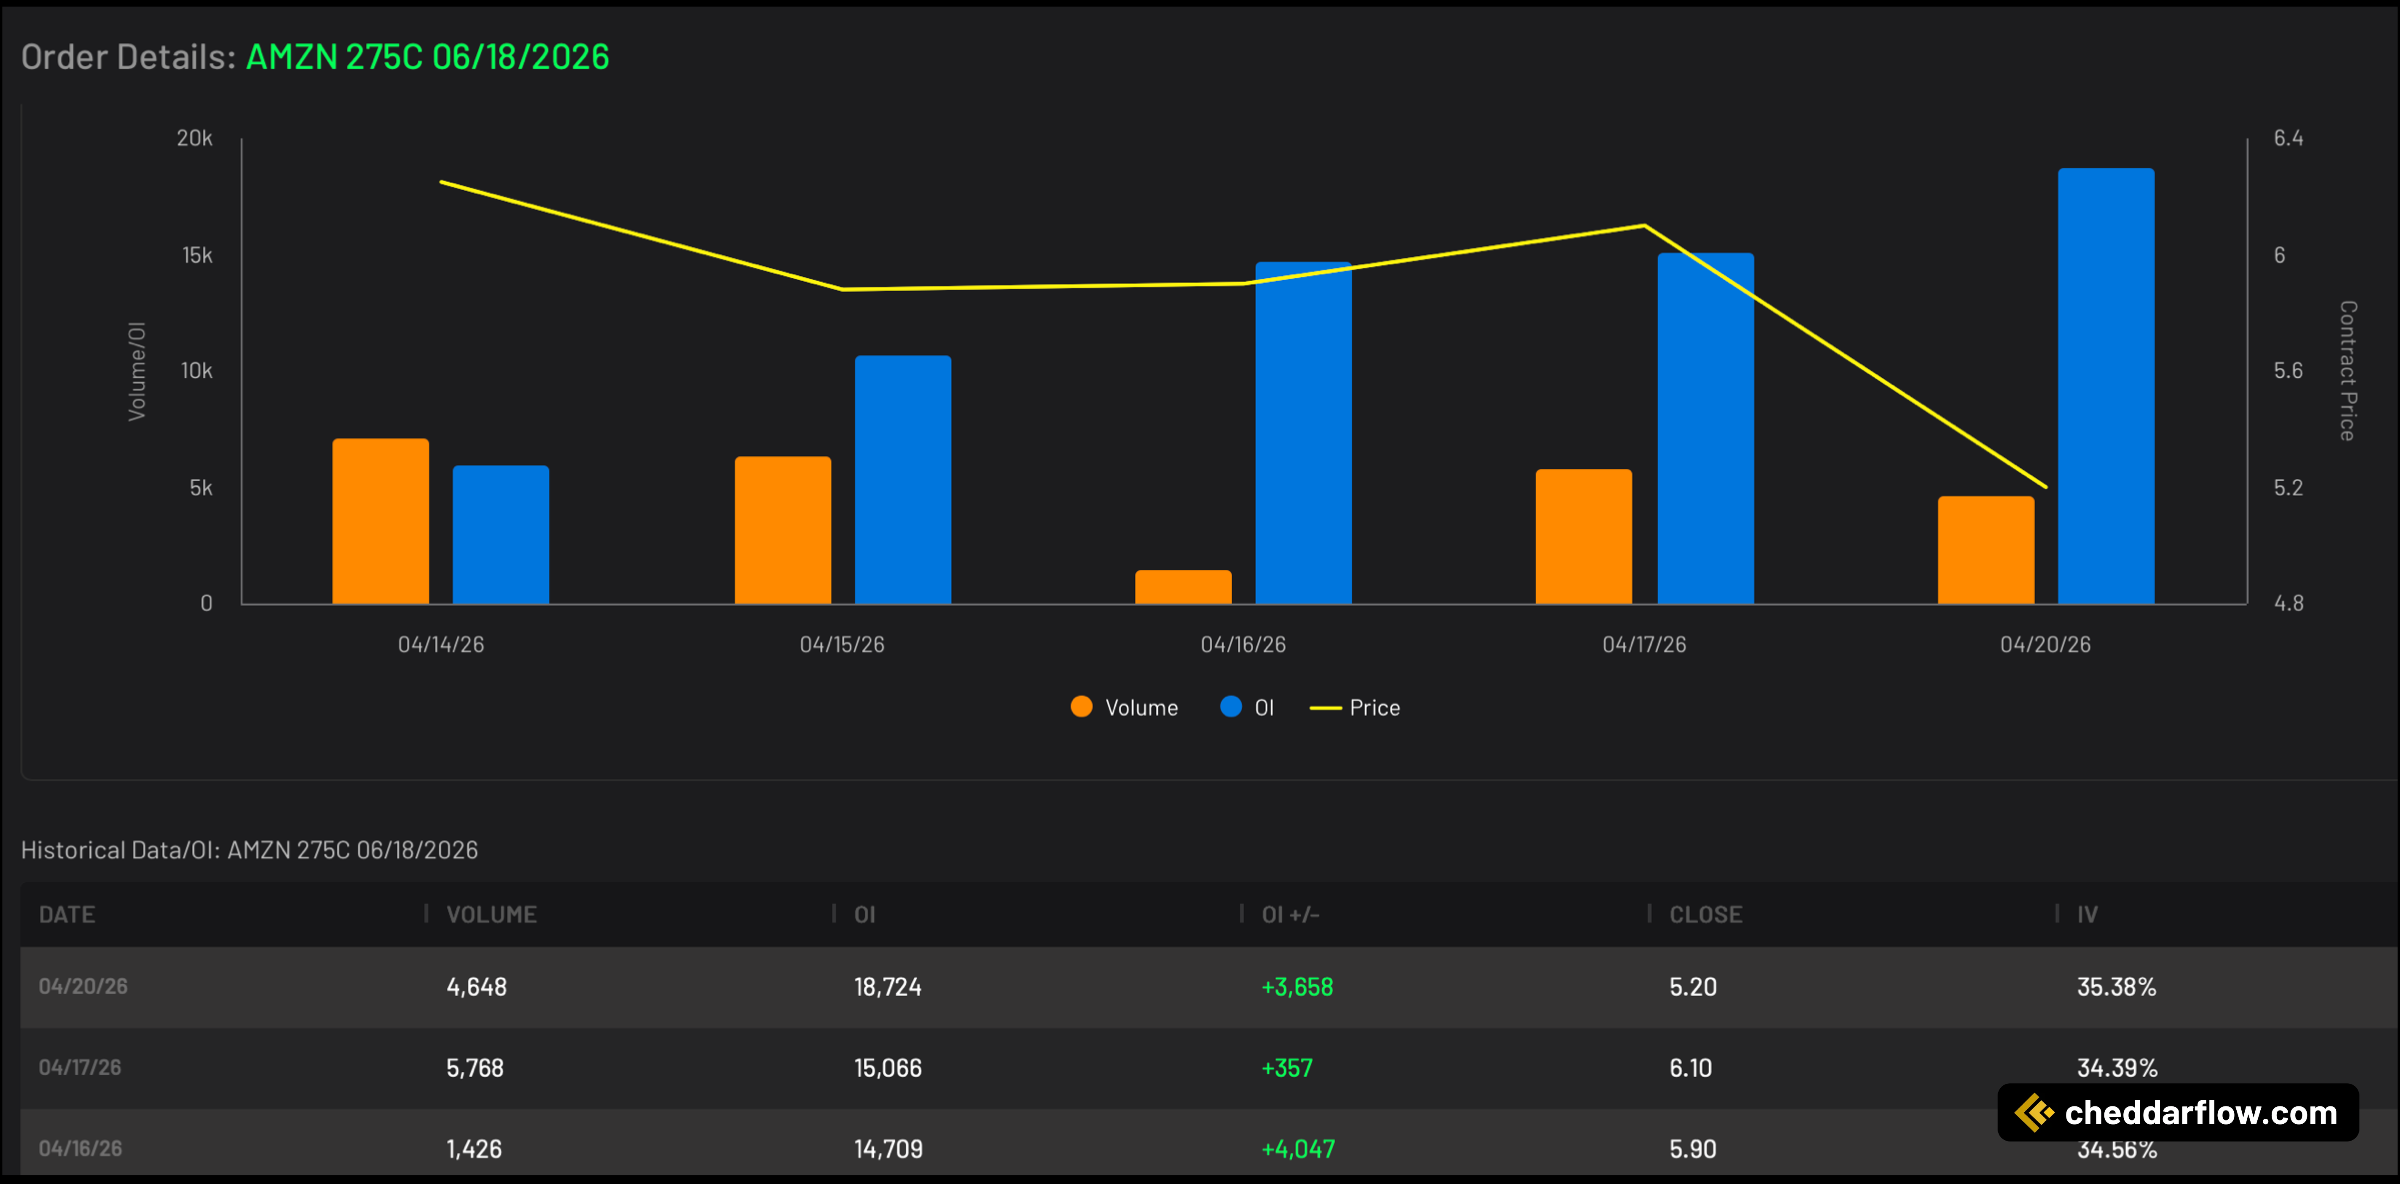Toggle the Volume series in chart legend
Image resolution: width=2400 pixels, height=1184 pixels.
tap(1124, 708)
